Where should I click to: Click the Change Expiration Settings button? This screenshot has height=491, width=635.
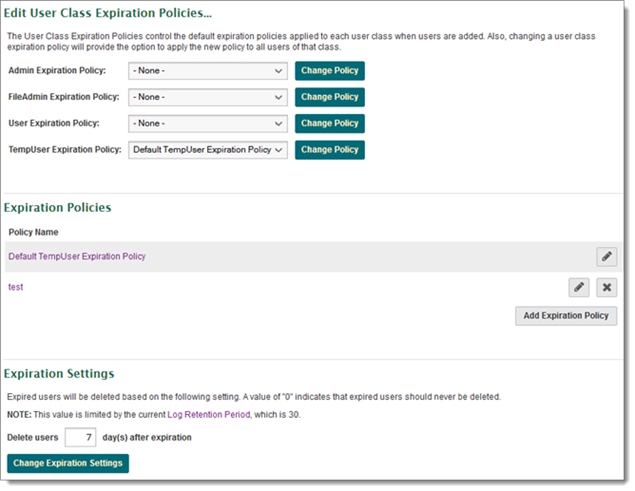68,463
